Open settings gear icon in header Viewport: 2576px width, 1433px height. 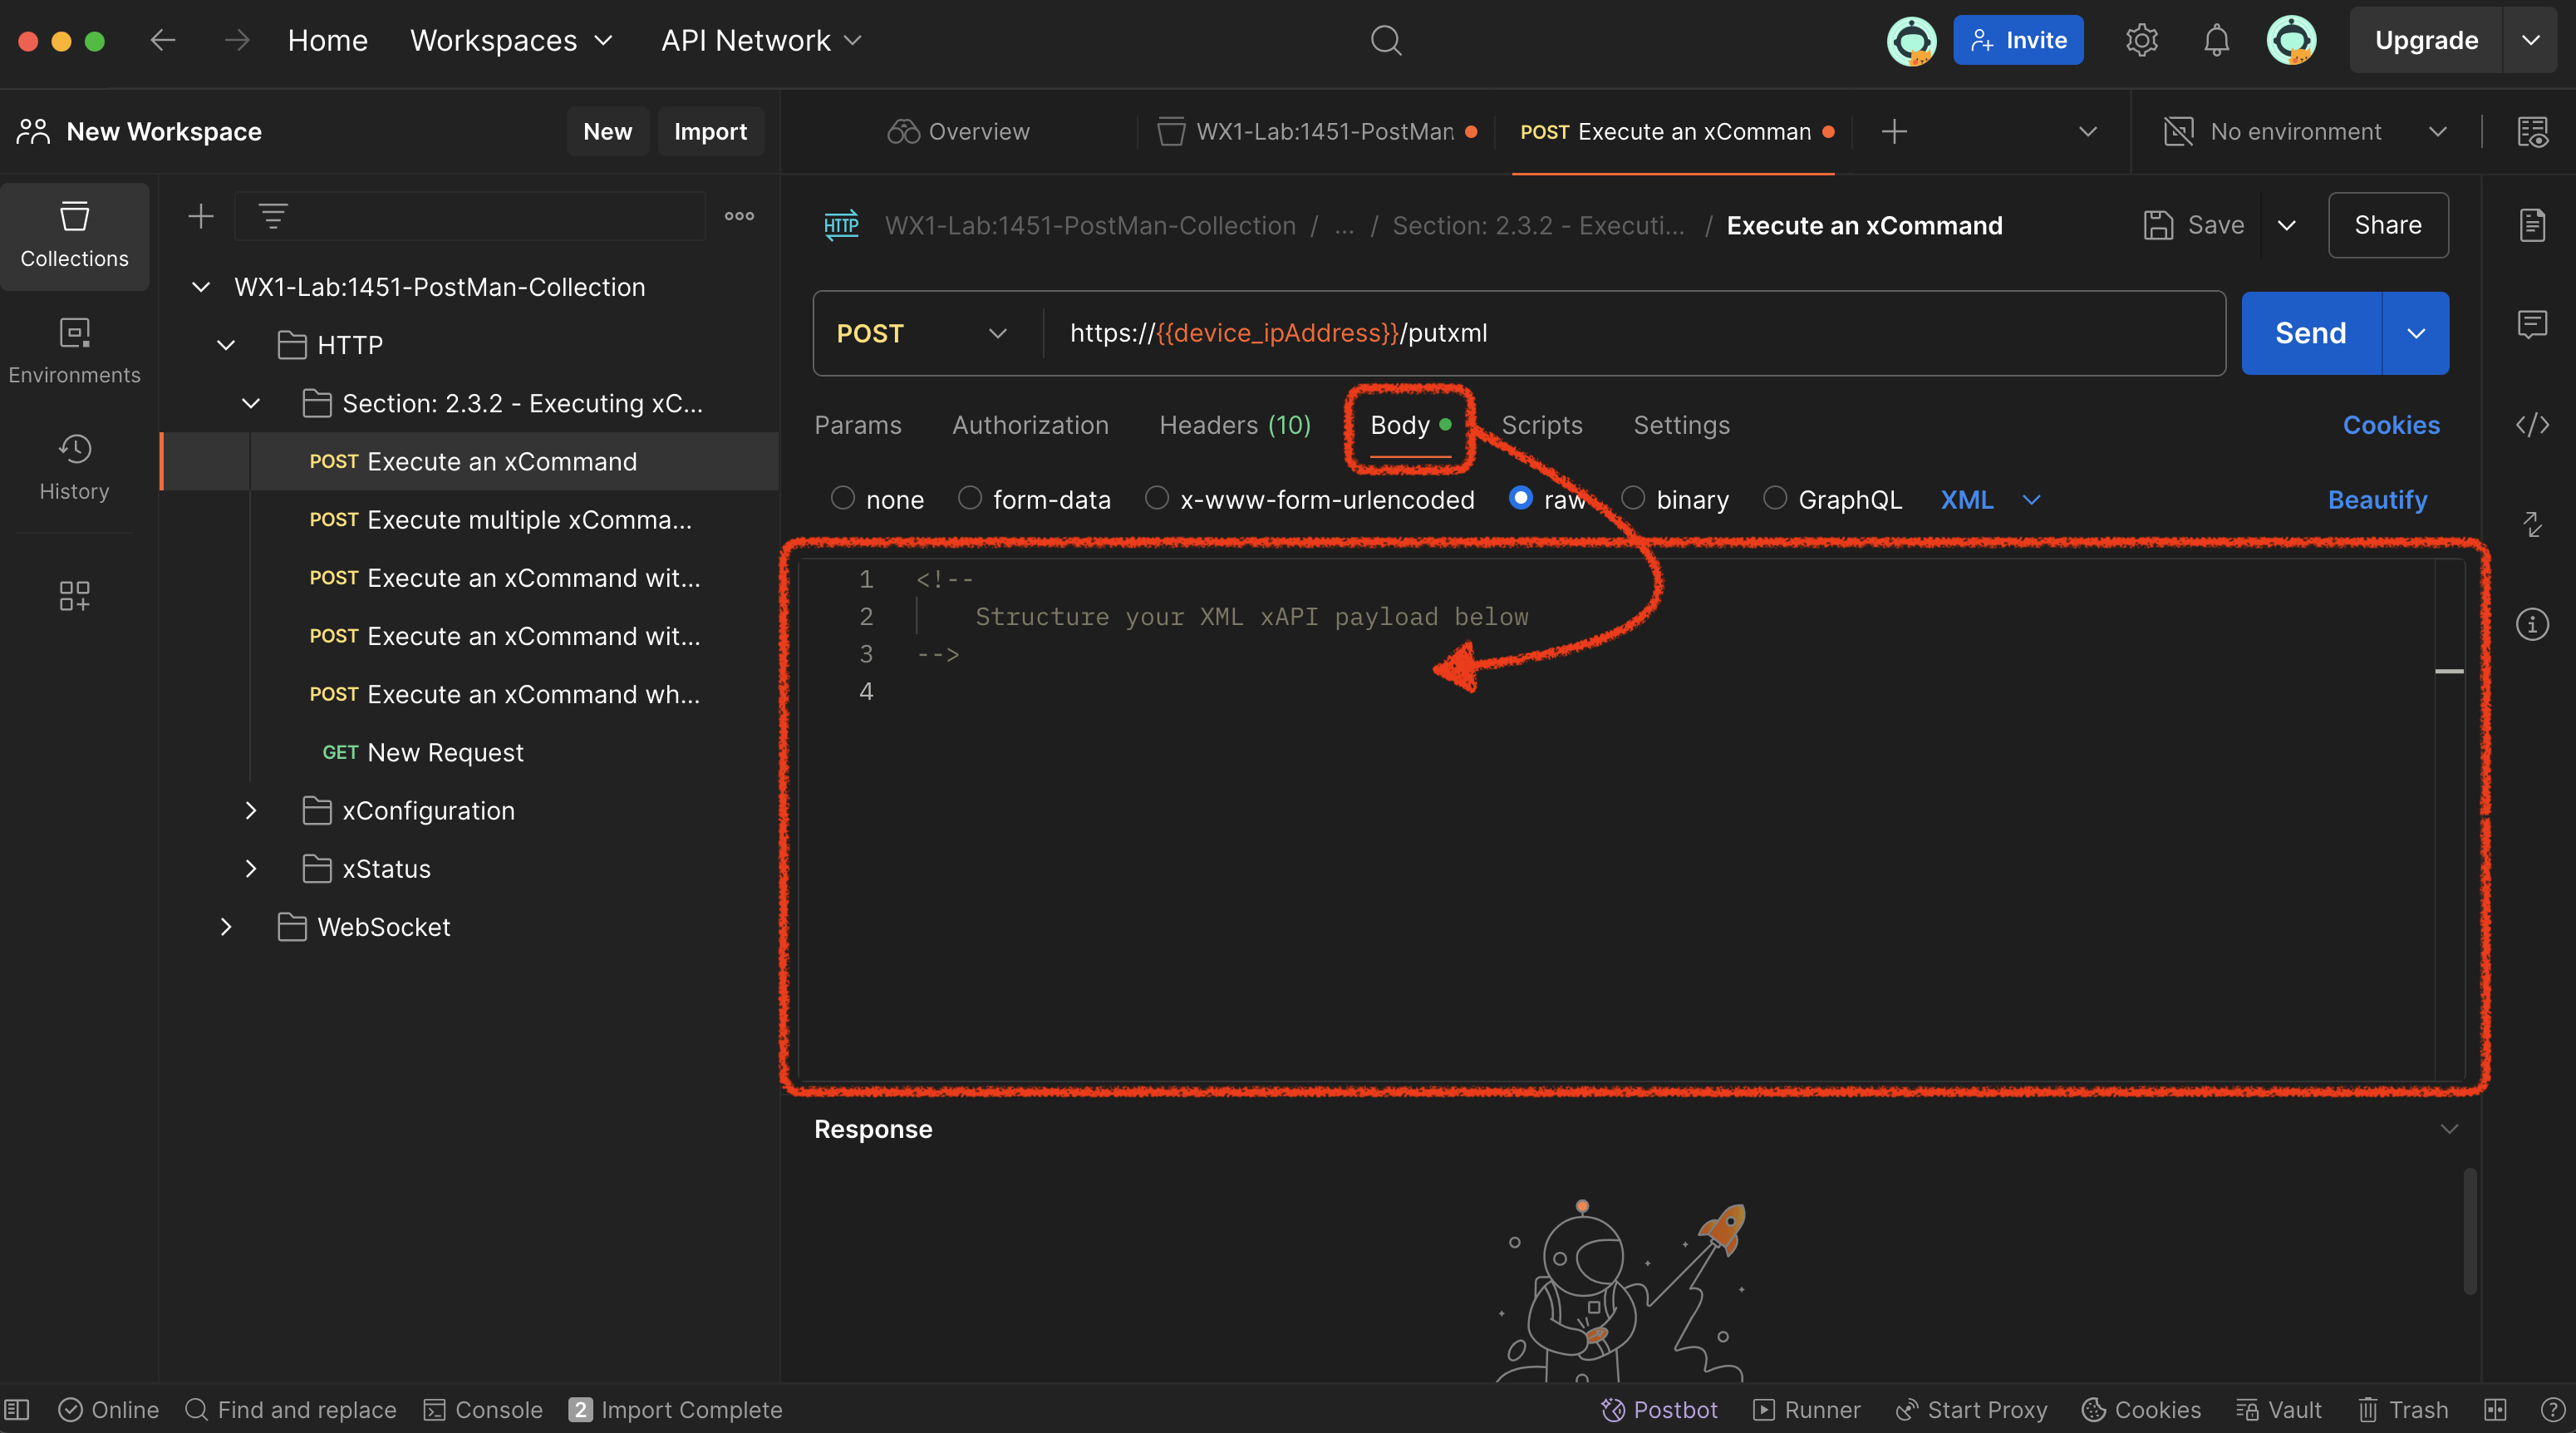click(x=2141, y=41)
